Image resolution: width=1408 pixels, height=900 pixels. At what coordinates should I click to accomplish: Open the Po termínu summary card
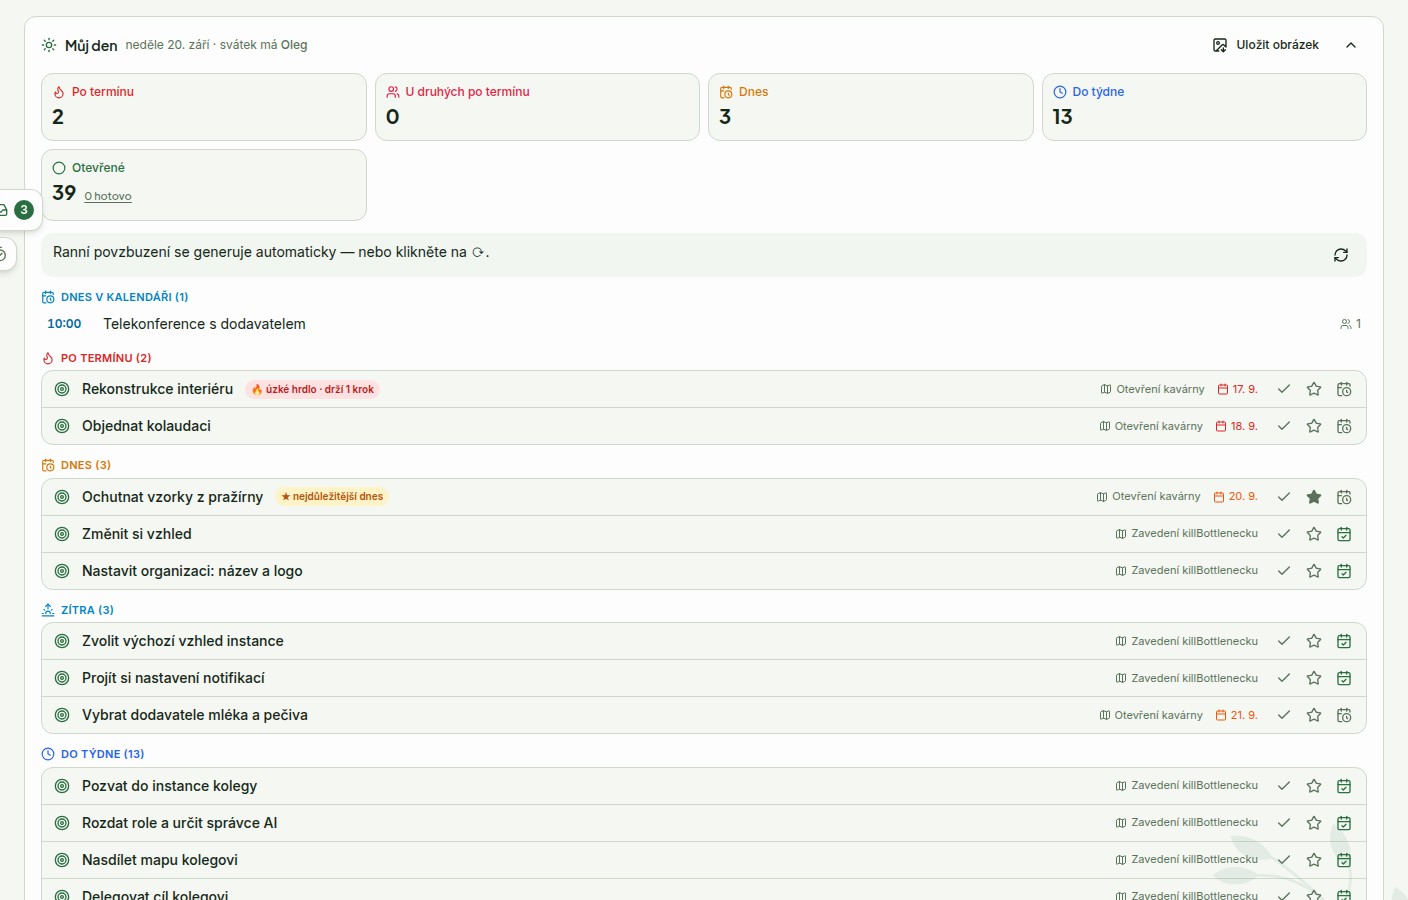click(x=204, y=107)
